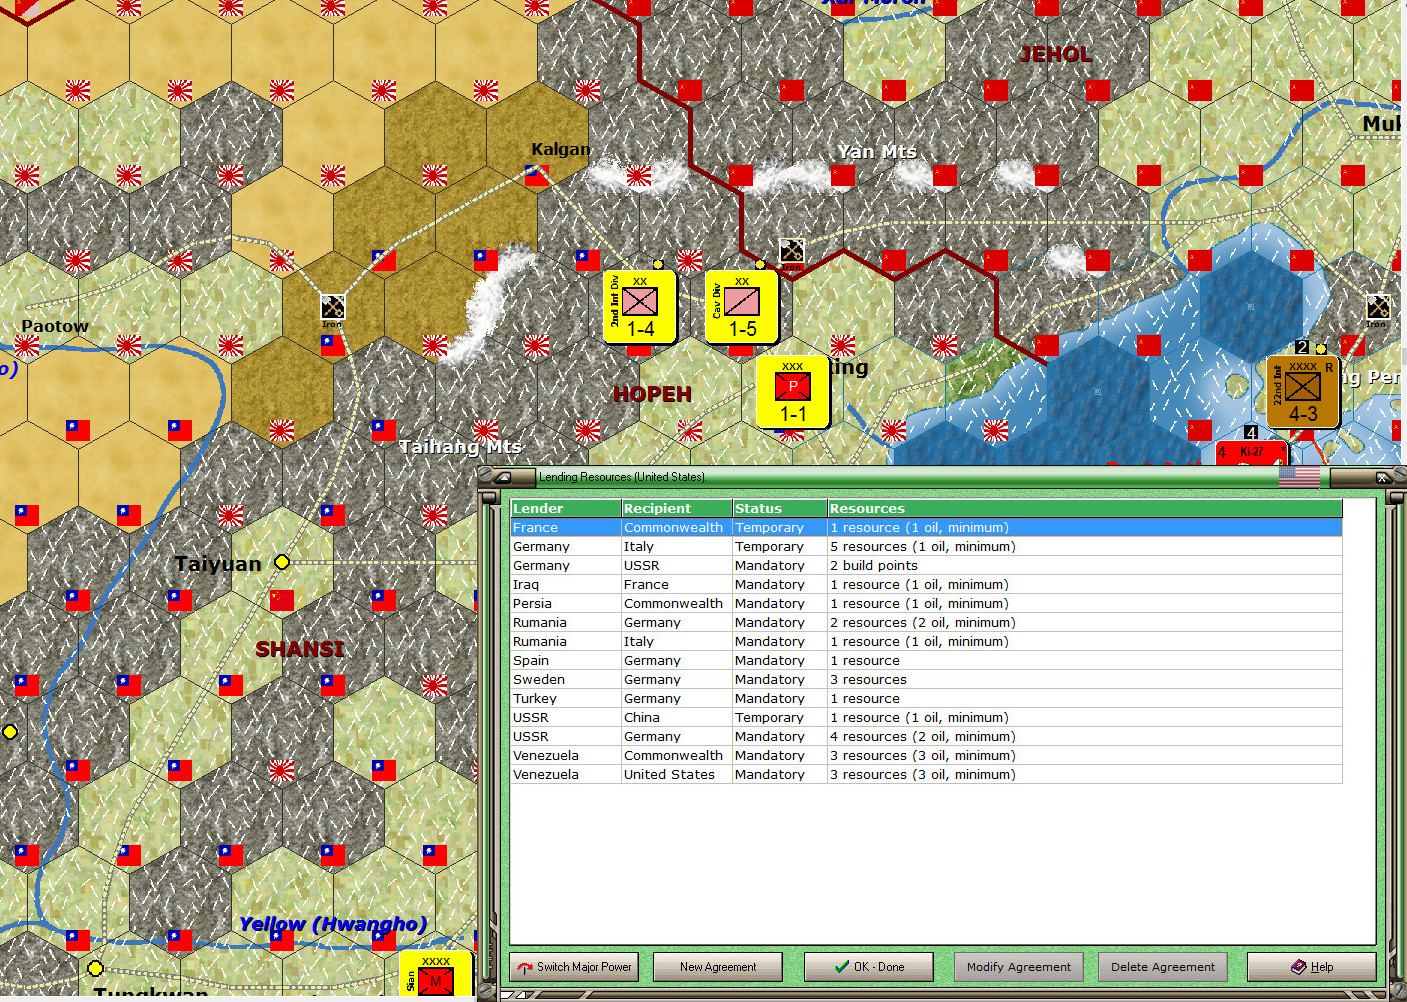Select the Cav Div 1-5 unit counter
This screenshot has height=1002, width=1407.
[742, 307]
